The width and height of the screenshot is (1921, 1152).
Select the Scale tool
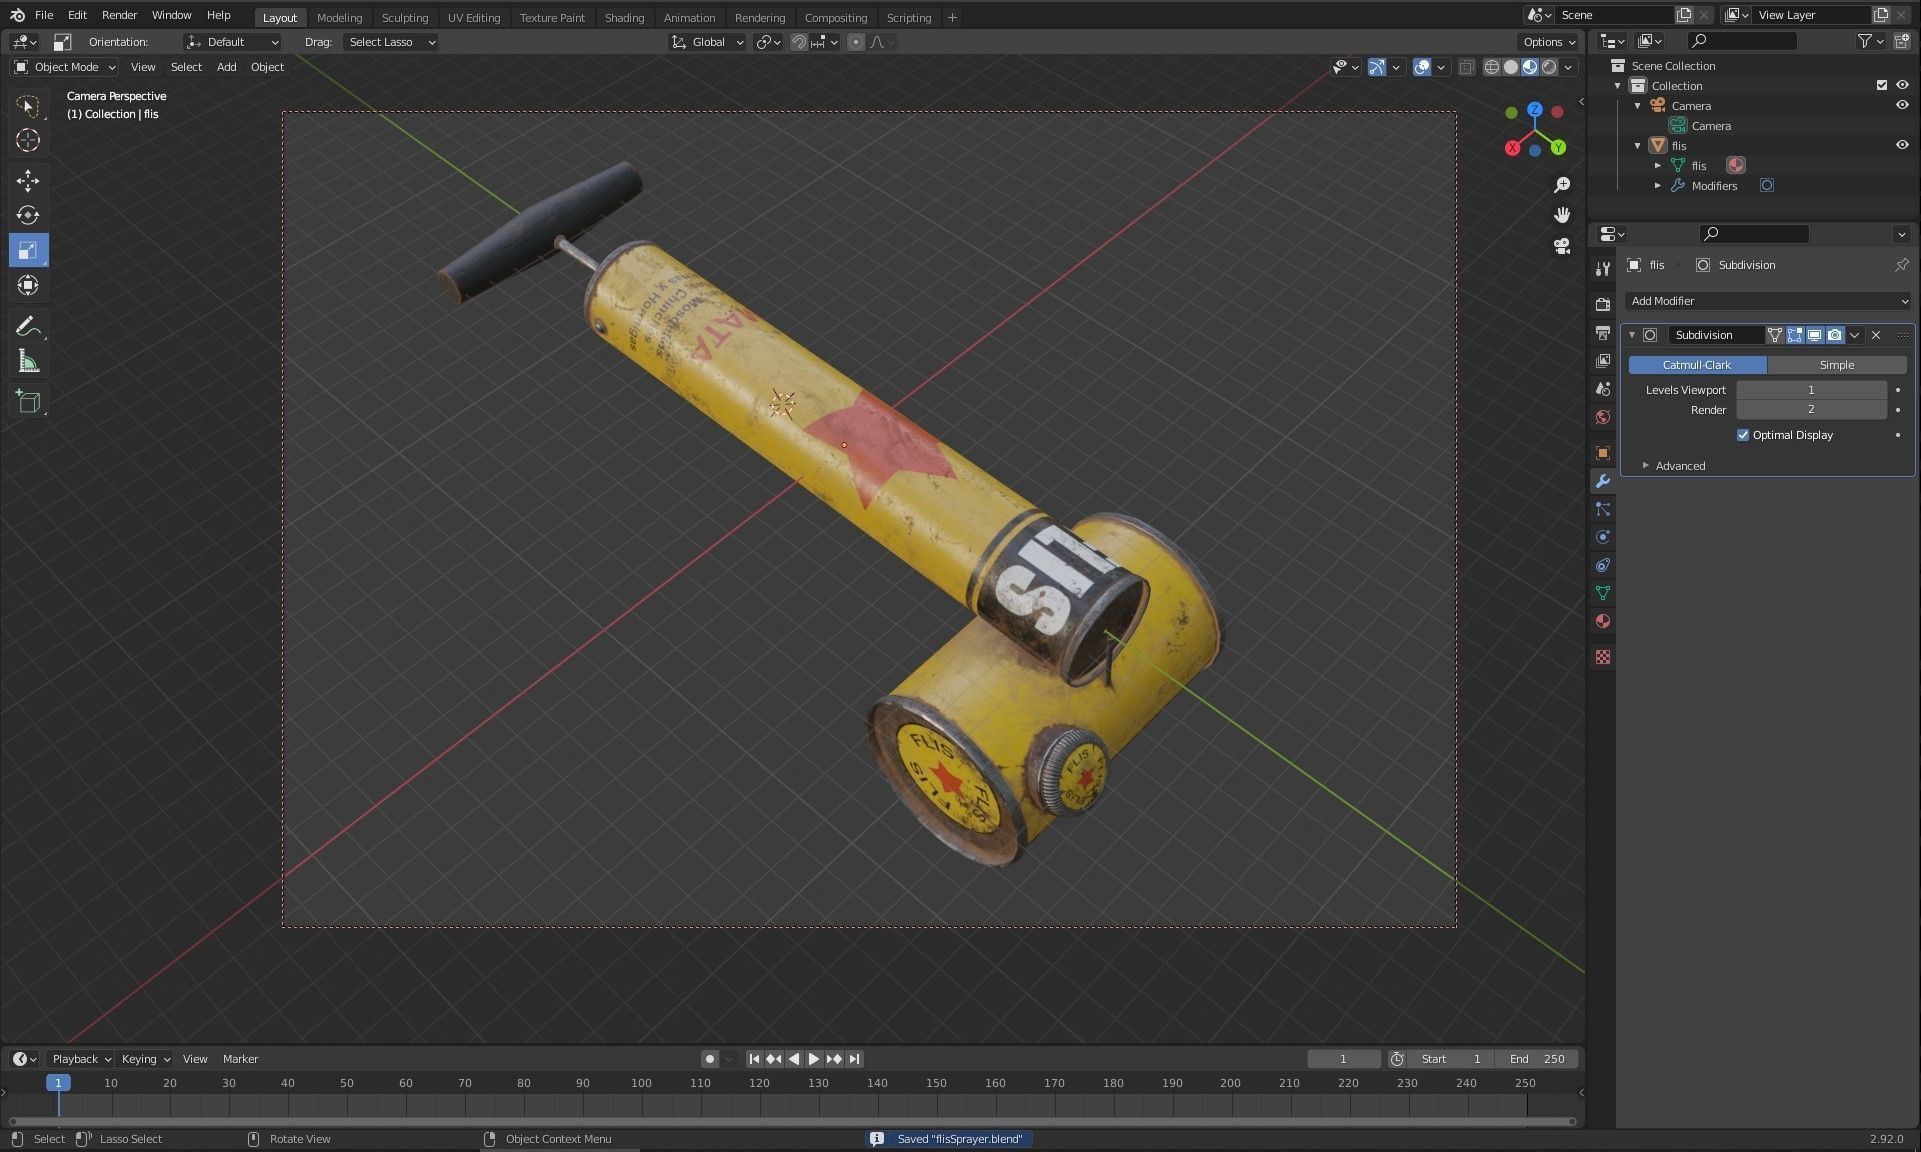28,250
